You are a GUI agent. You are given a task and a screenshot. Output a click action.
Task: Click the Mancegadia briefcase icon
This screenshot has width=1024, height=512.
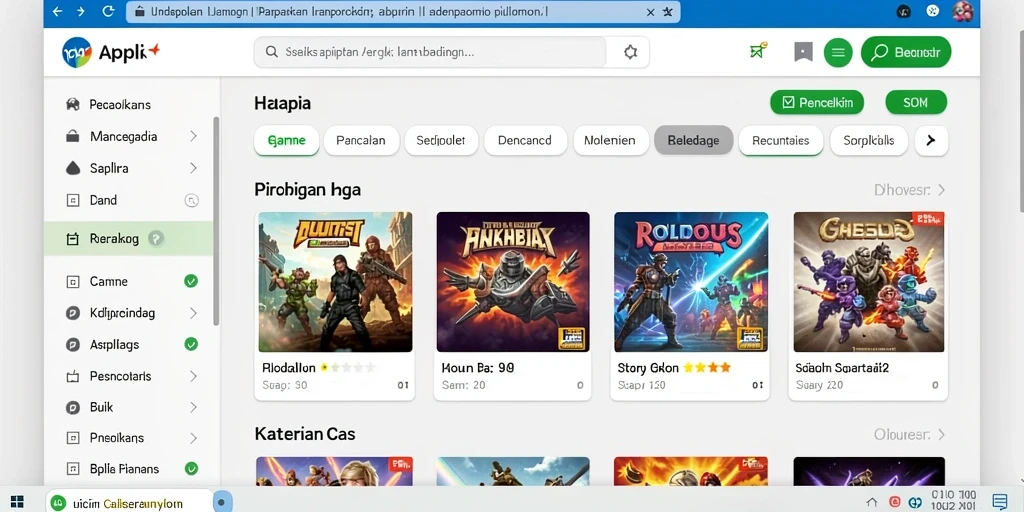click(72, 136)
